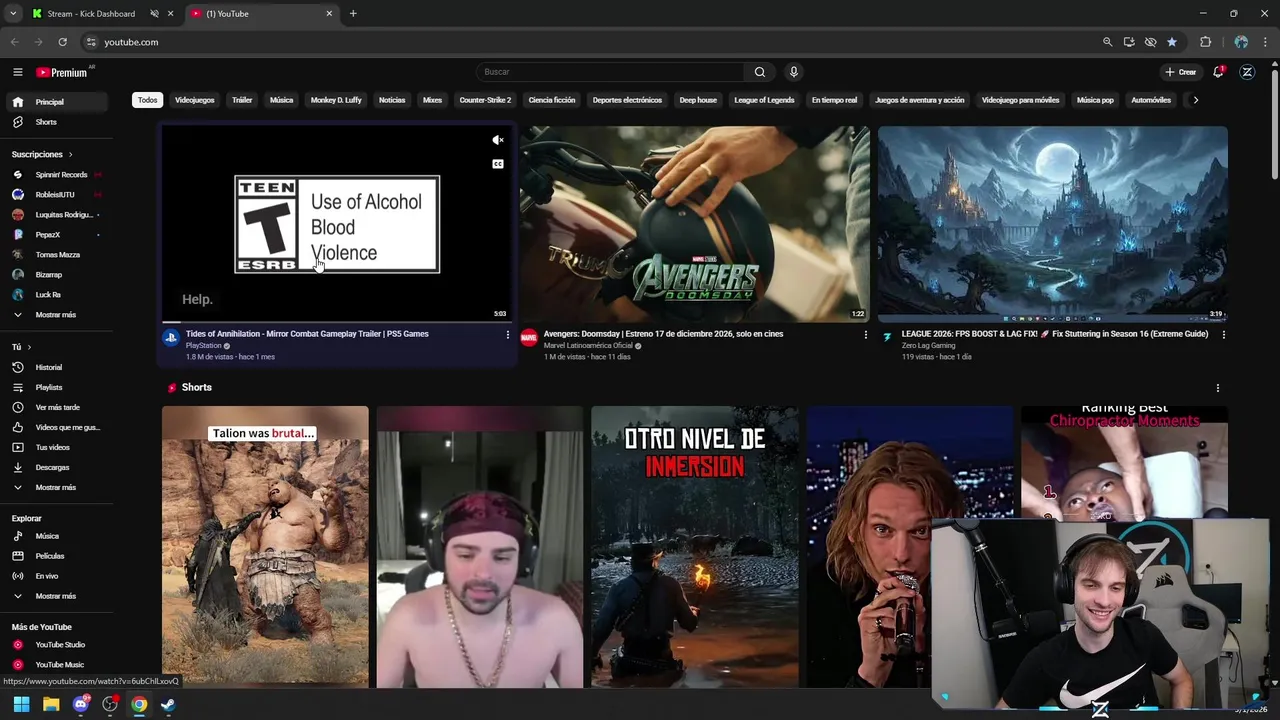Image resolution: width=1280 pixels, height=720 pixels.
Task: Open the account avatar menu
Action: pyautogui.click(x=1247, y=72)
